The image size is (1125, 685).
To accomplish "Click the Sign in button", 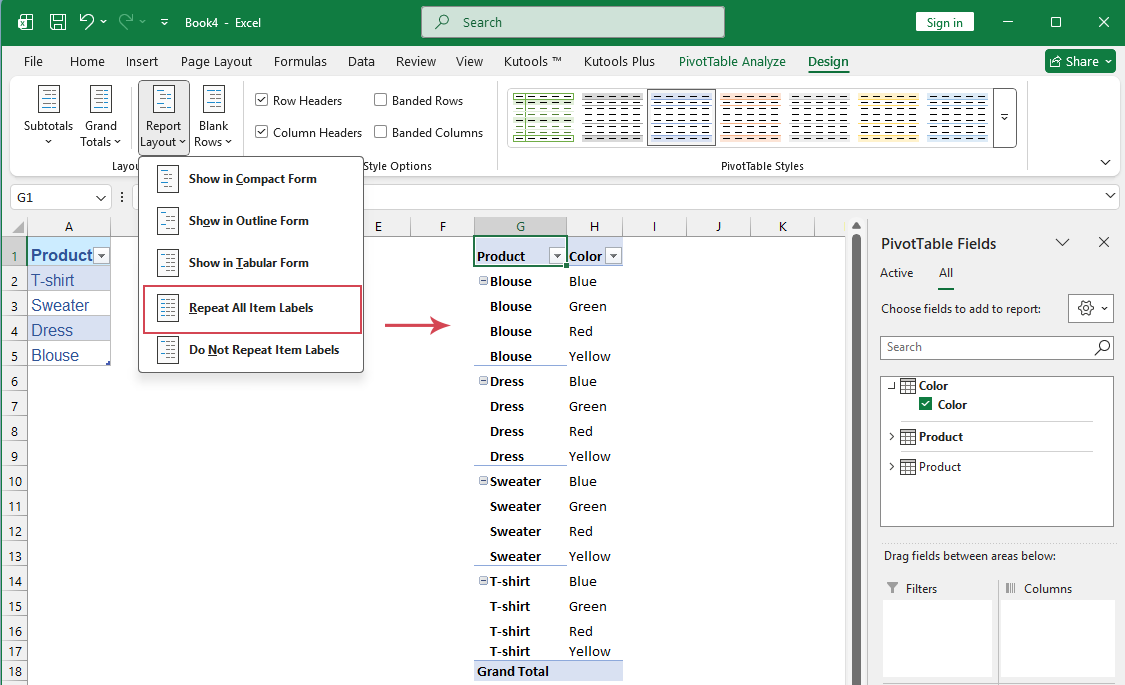I will tap(944, 21).
